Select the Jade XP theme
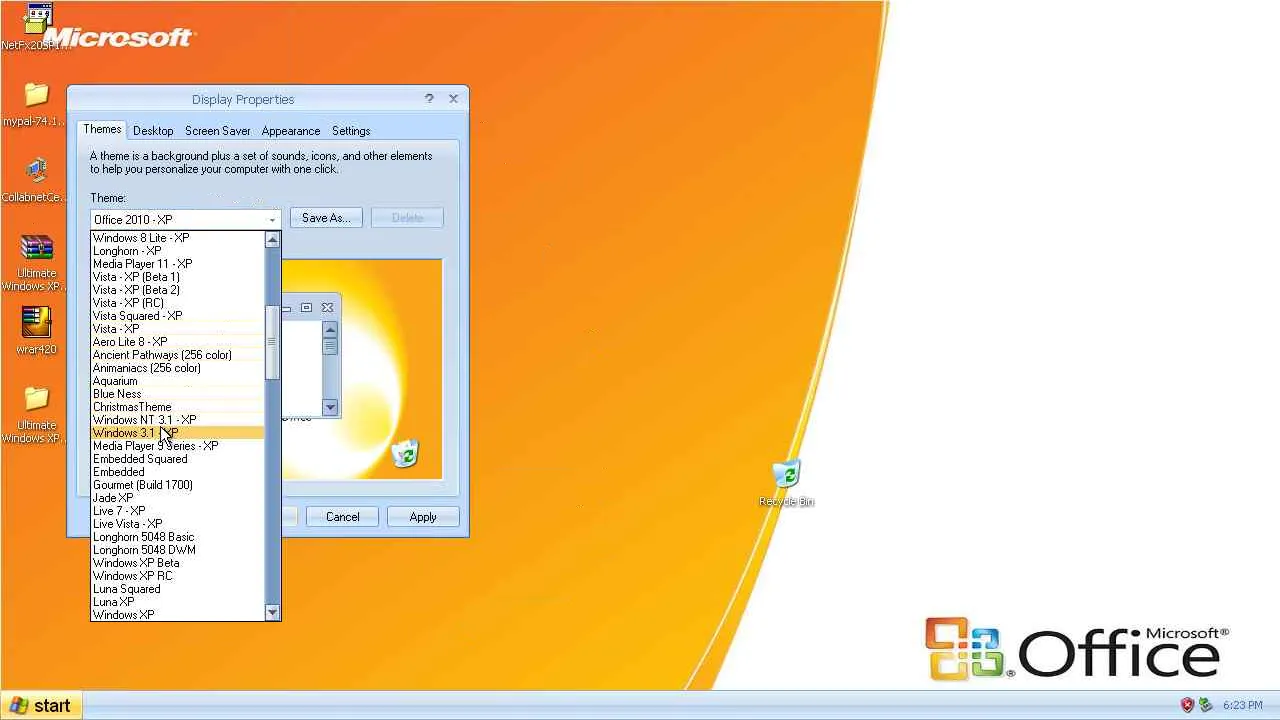Viewport: 1280px width, 720px height. coord(178,498)
